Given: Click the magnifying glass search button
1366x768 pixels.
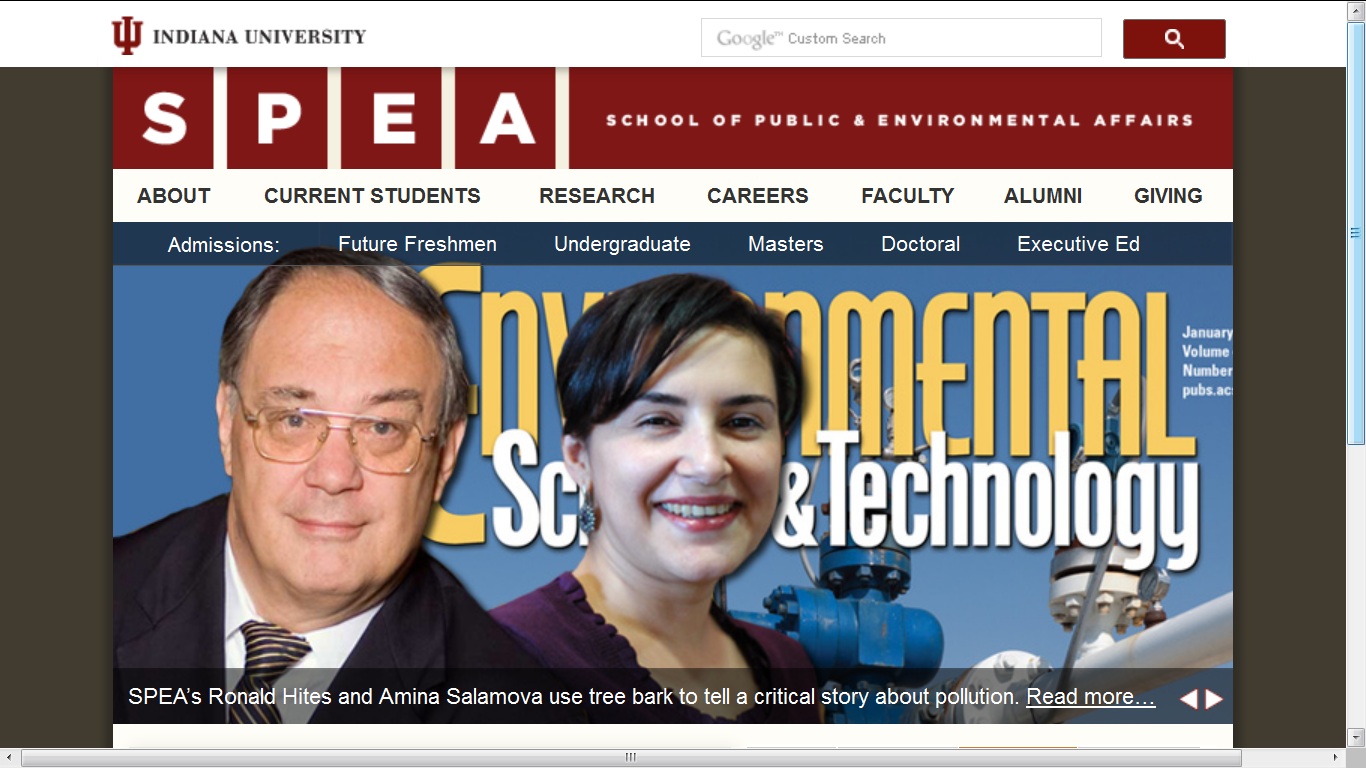Looking at the screenshot, I should (1174, 39).
